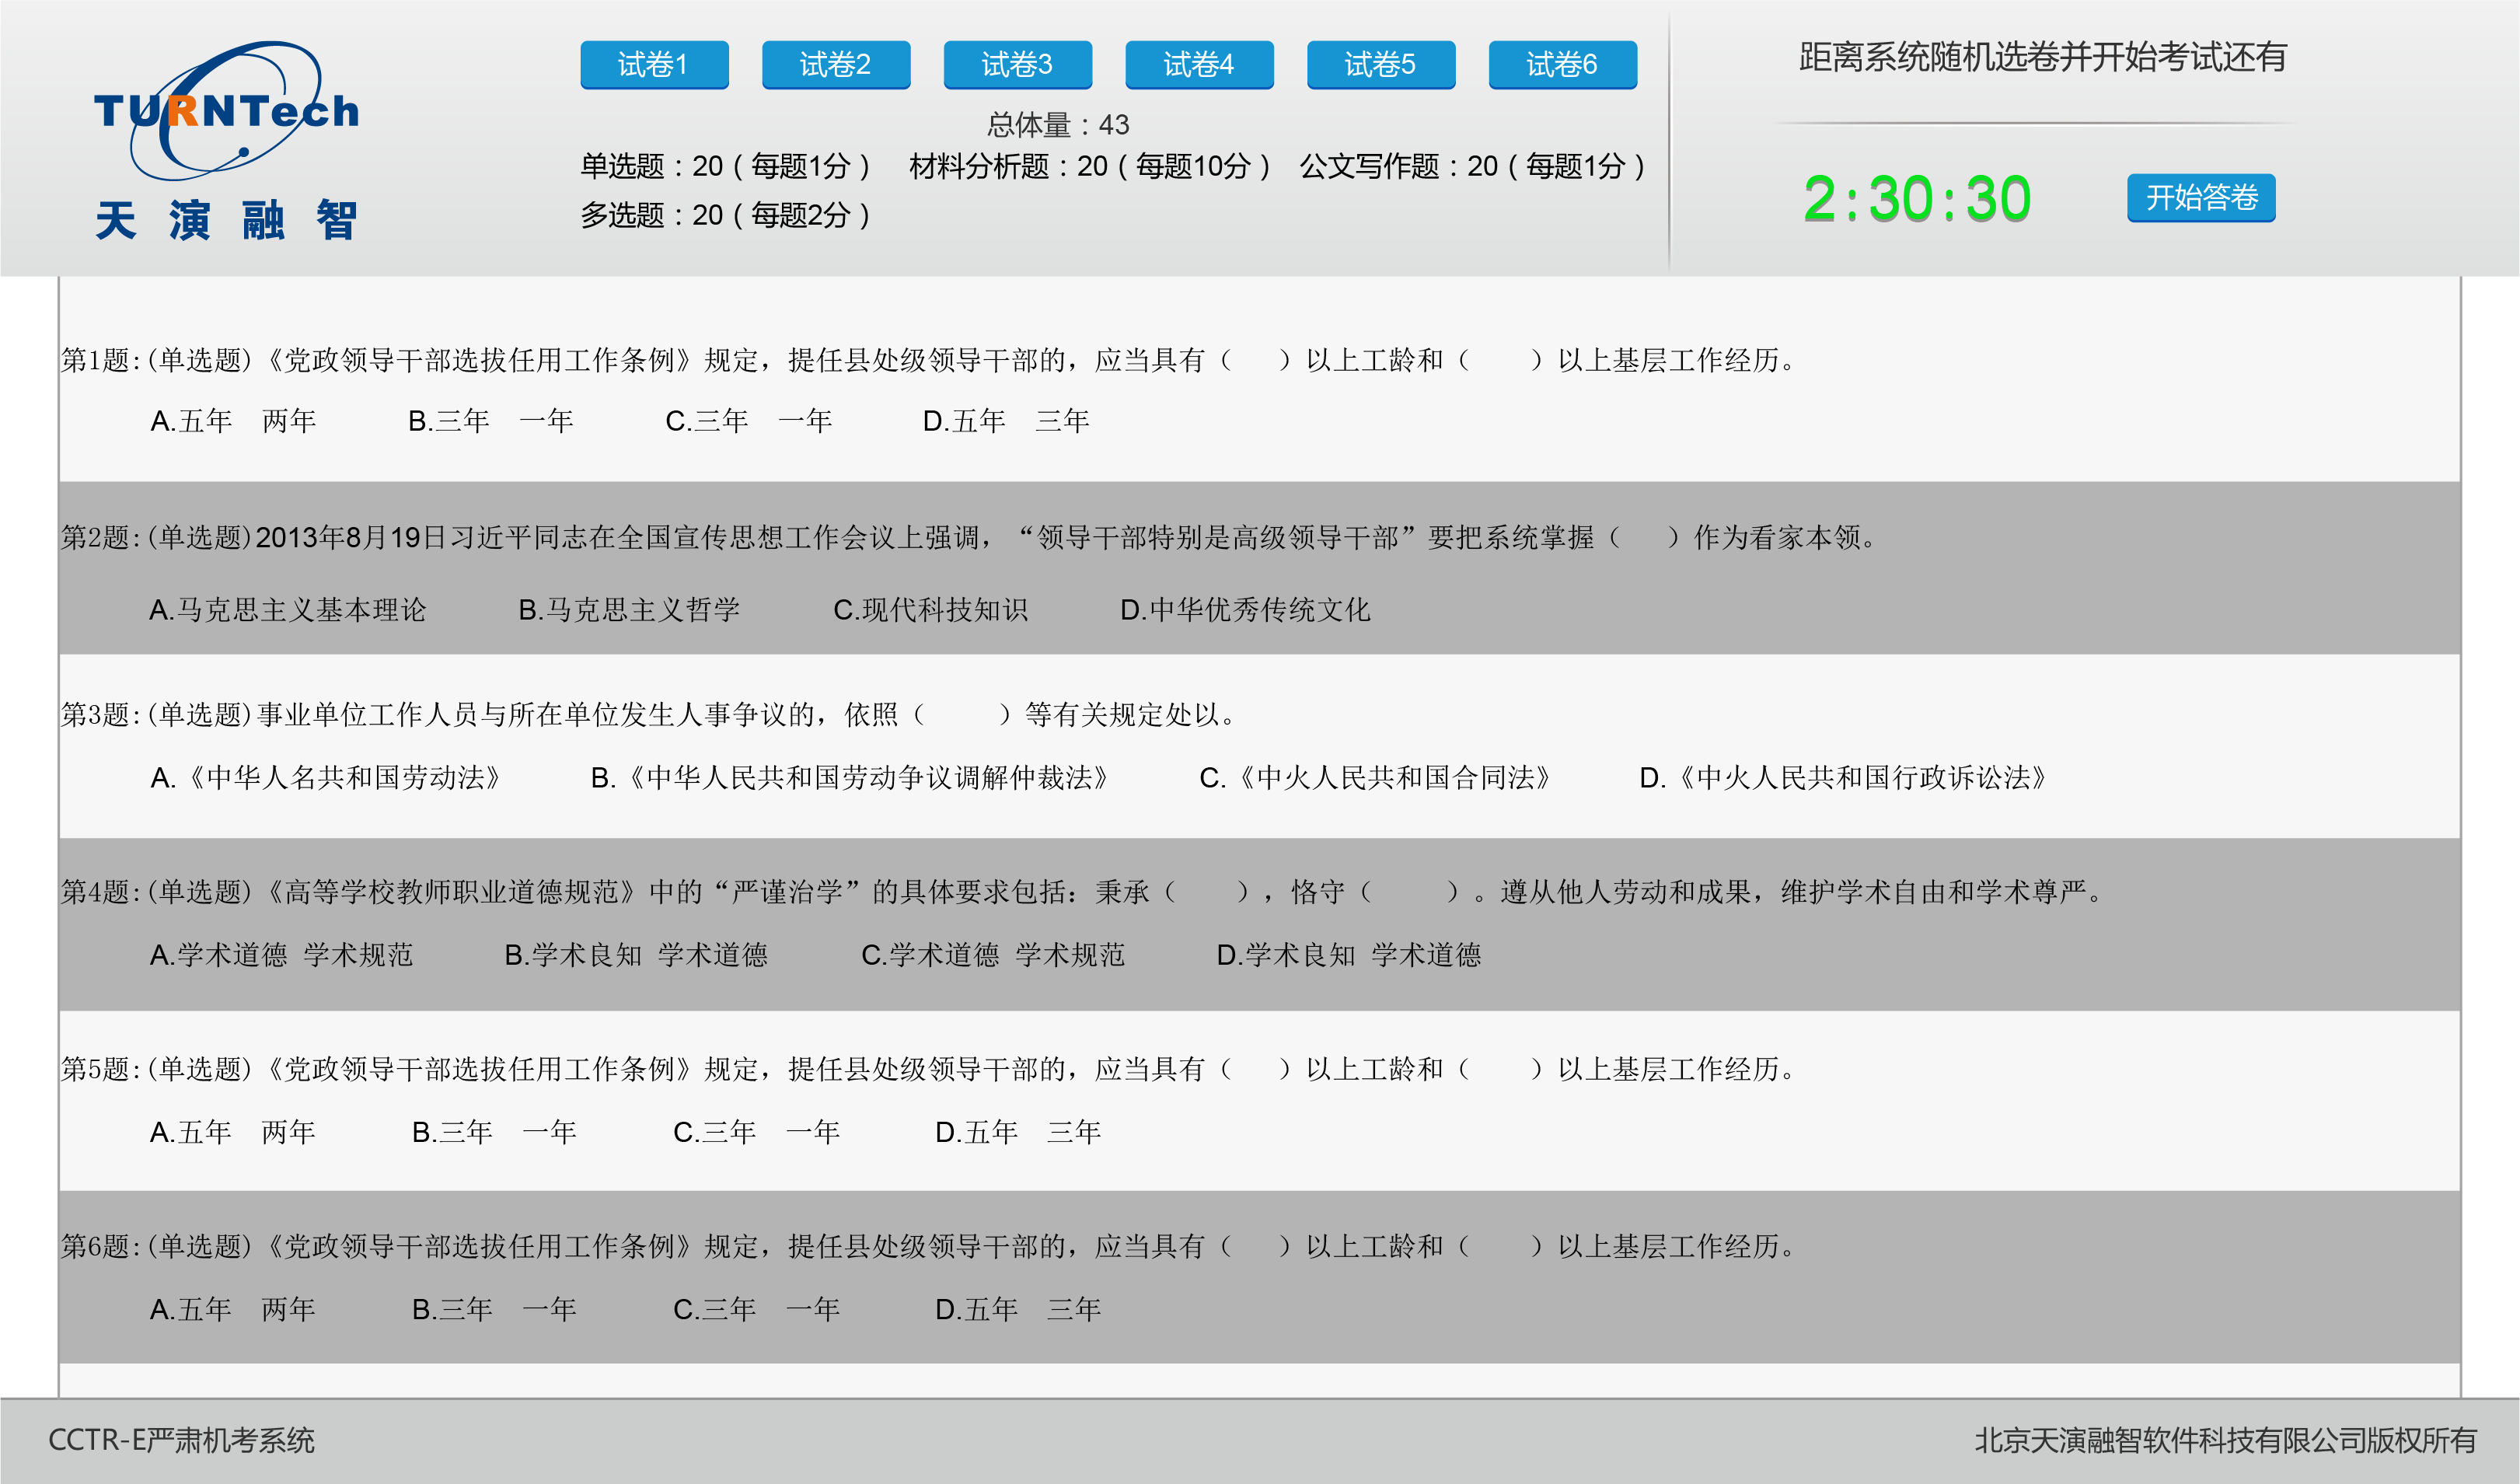Choose option A 五年 两年 in question 5
The width and height of the screenshot is (2520, 1484).
click(x=232, y=1132)
